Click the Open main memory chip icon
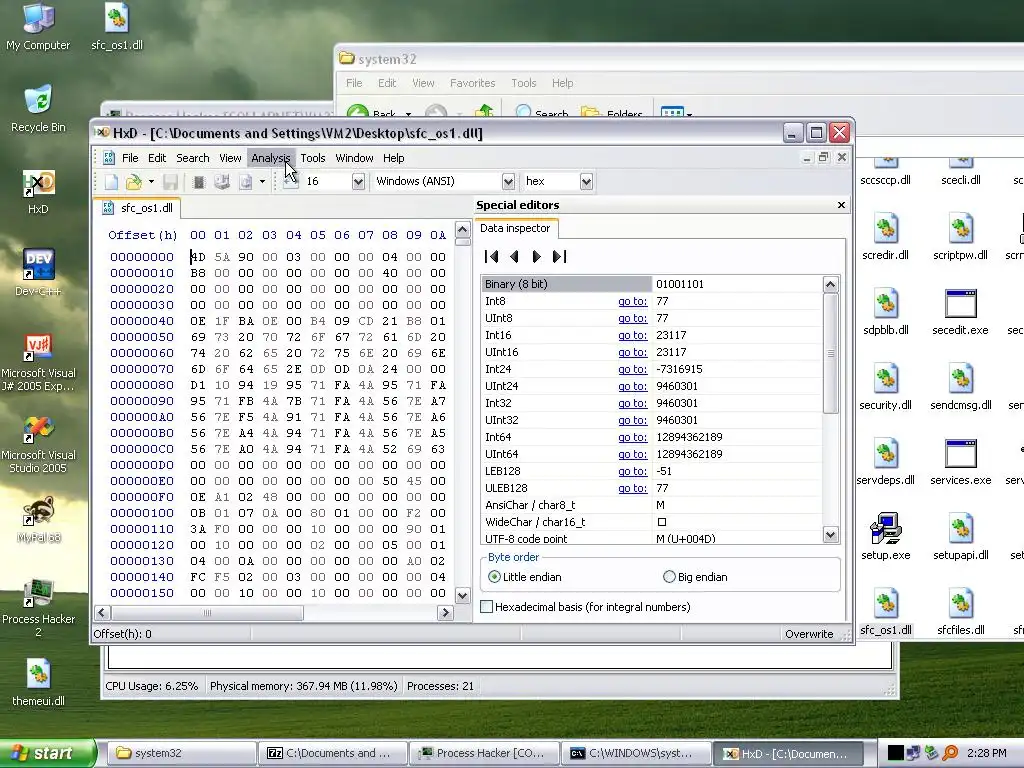The width and height of the screenshot is (1024, 768). [x=199, y=182]
